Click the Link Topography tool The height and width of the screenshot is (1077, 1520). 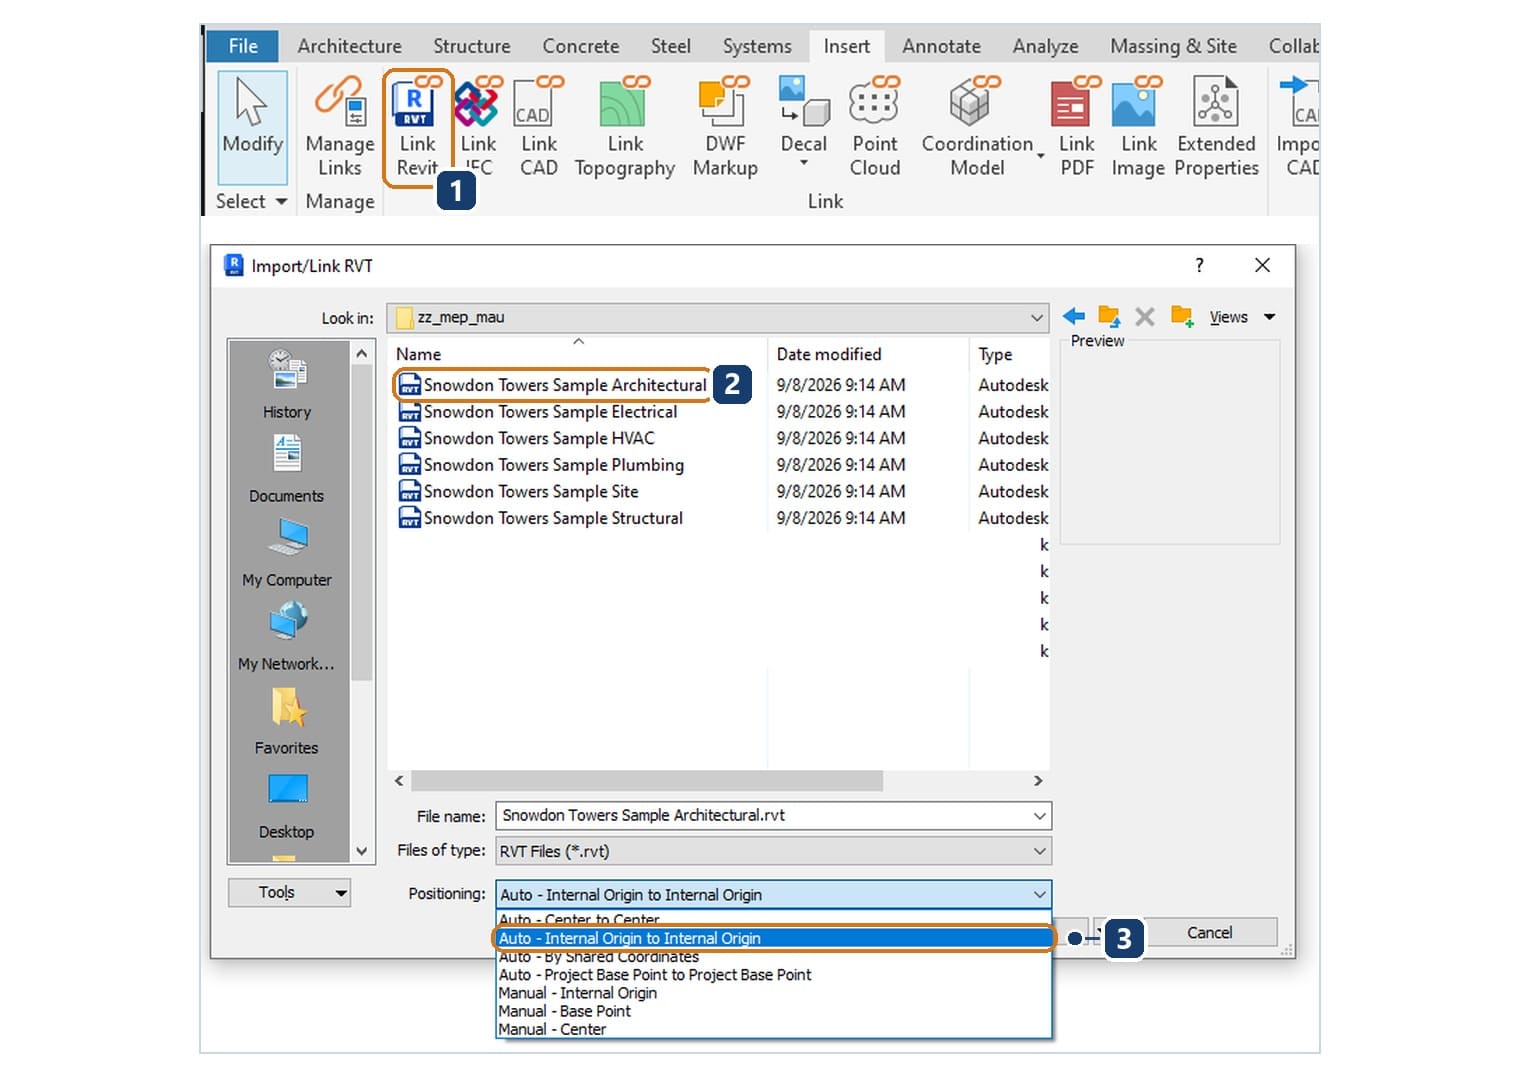(x=625, y=127)
